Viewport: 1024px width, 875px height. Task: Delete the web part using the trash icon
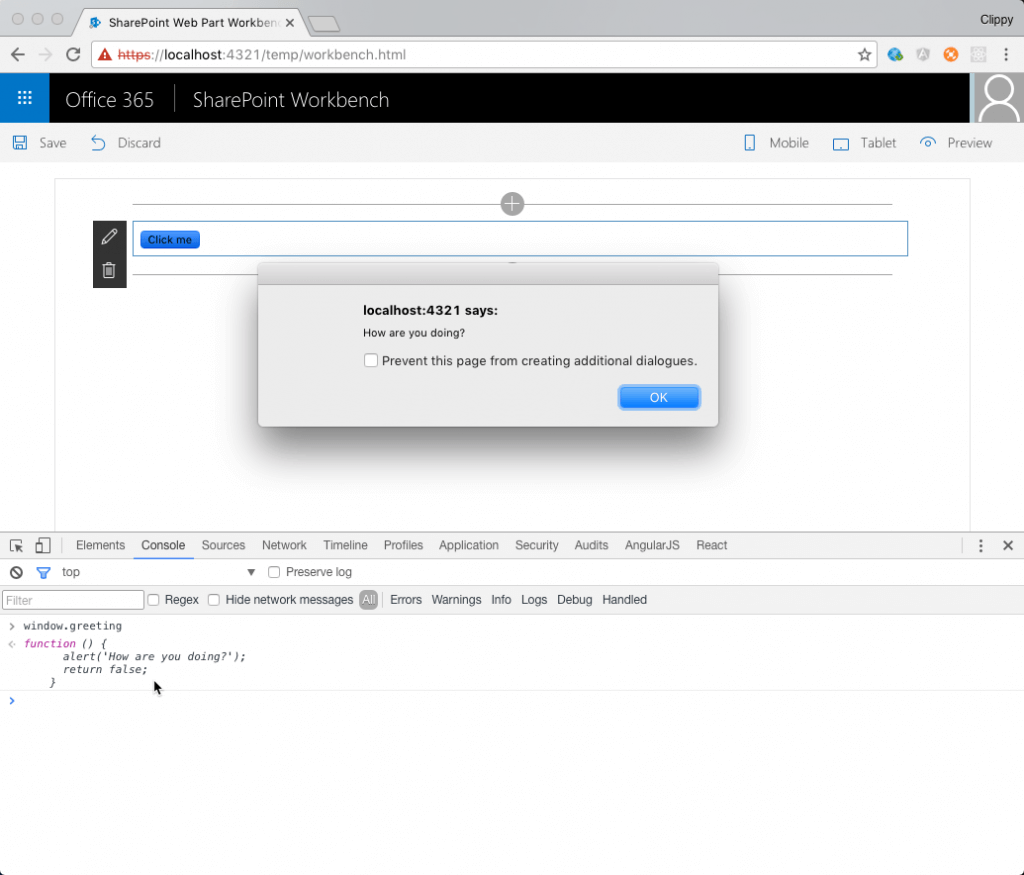coord(109,270)
